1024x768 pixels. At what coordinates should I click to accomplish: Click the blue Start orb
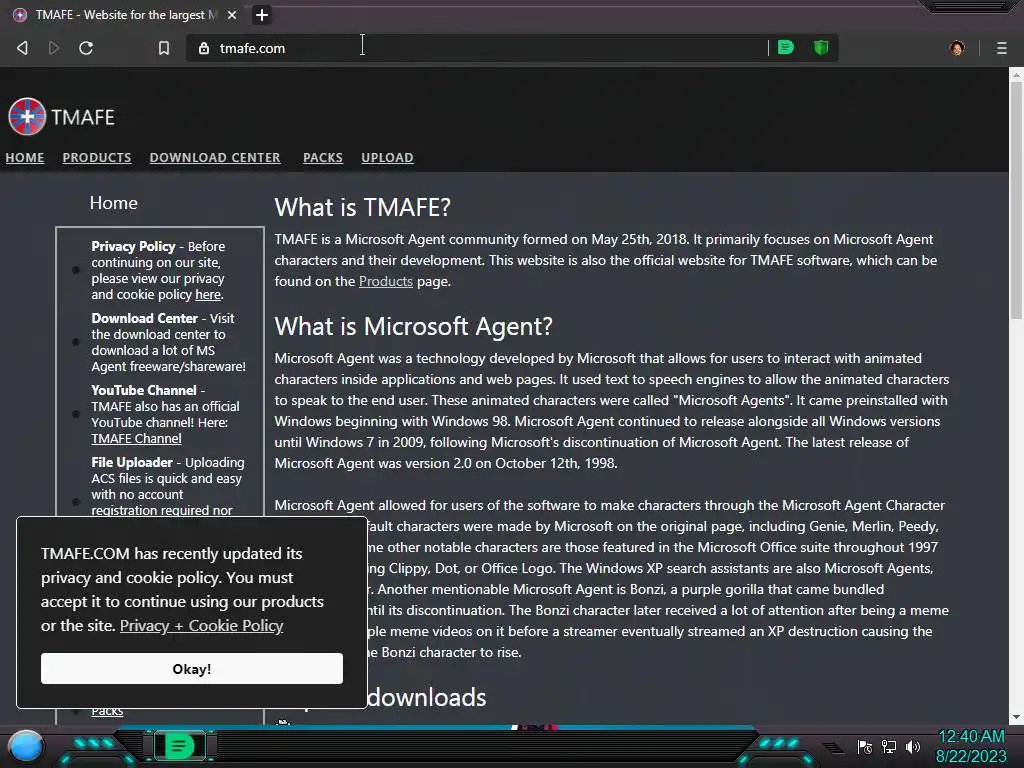25,746
